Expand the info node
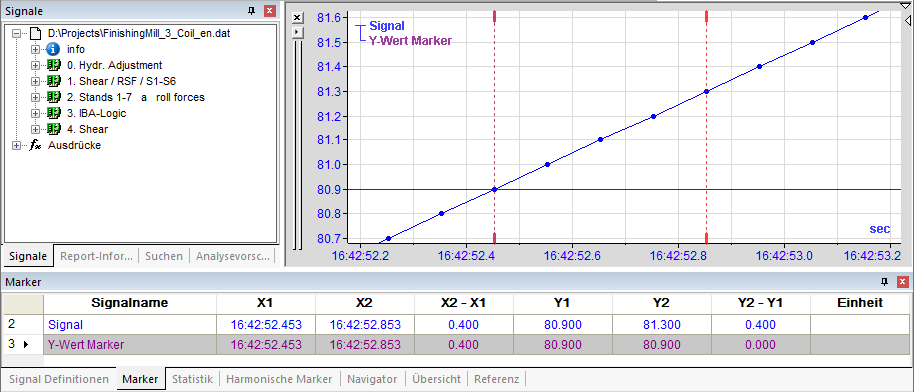The width and height of the screenshot is (914, 392). click(x=35, y=50)
